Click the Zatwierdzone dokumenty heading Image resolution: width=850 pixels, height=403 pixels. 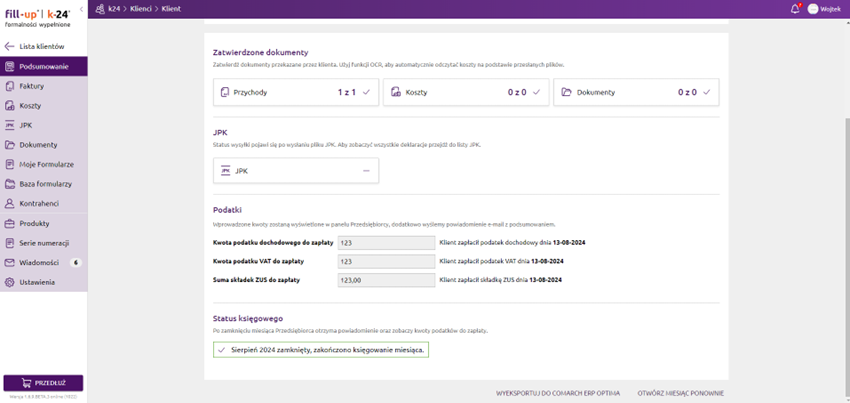[x=261, y=53]
